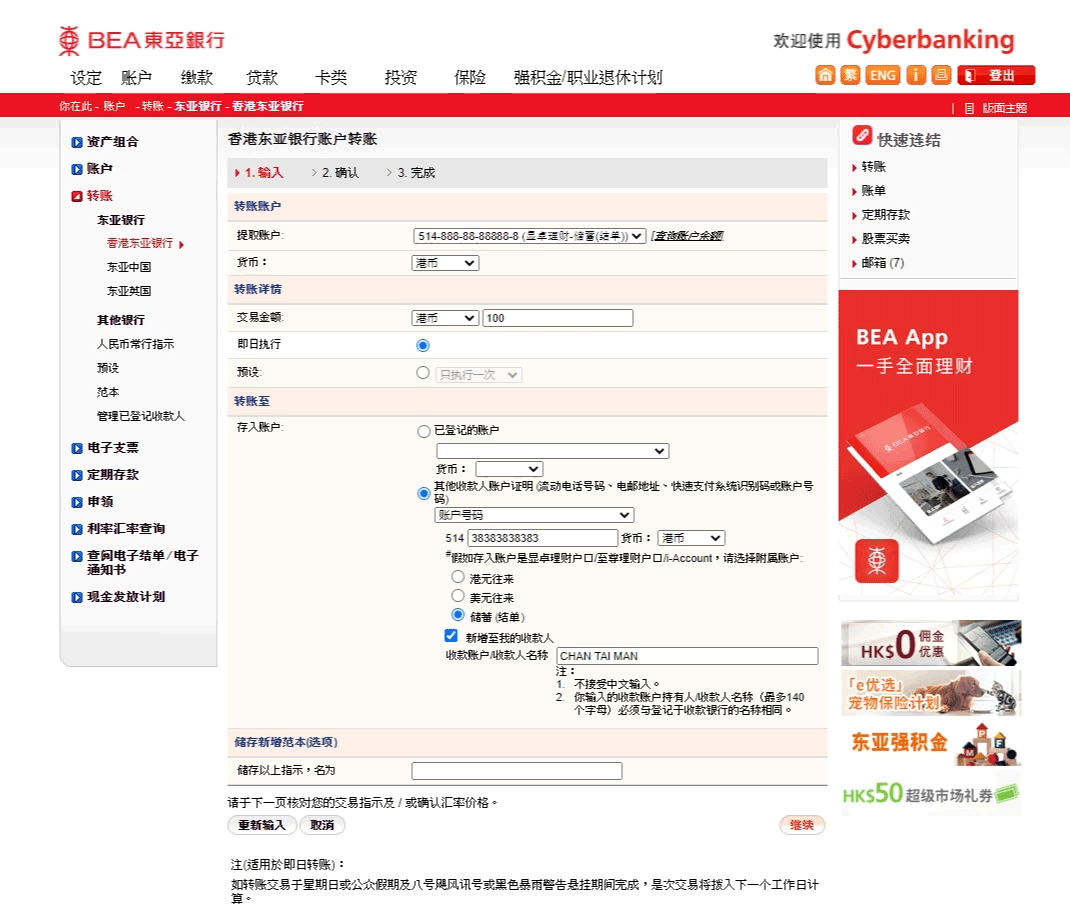Log out with the 登出 button
The width and height of the screenshot is (1070, 920).
point(996,75)
